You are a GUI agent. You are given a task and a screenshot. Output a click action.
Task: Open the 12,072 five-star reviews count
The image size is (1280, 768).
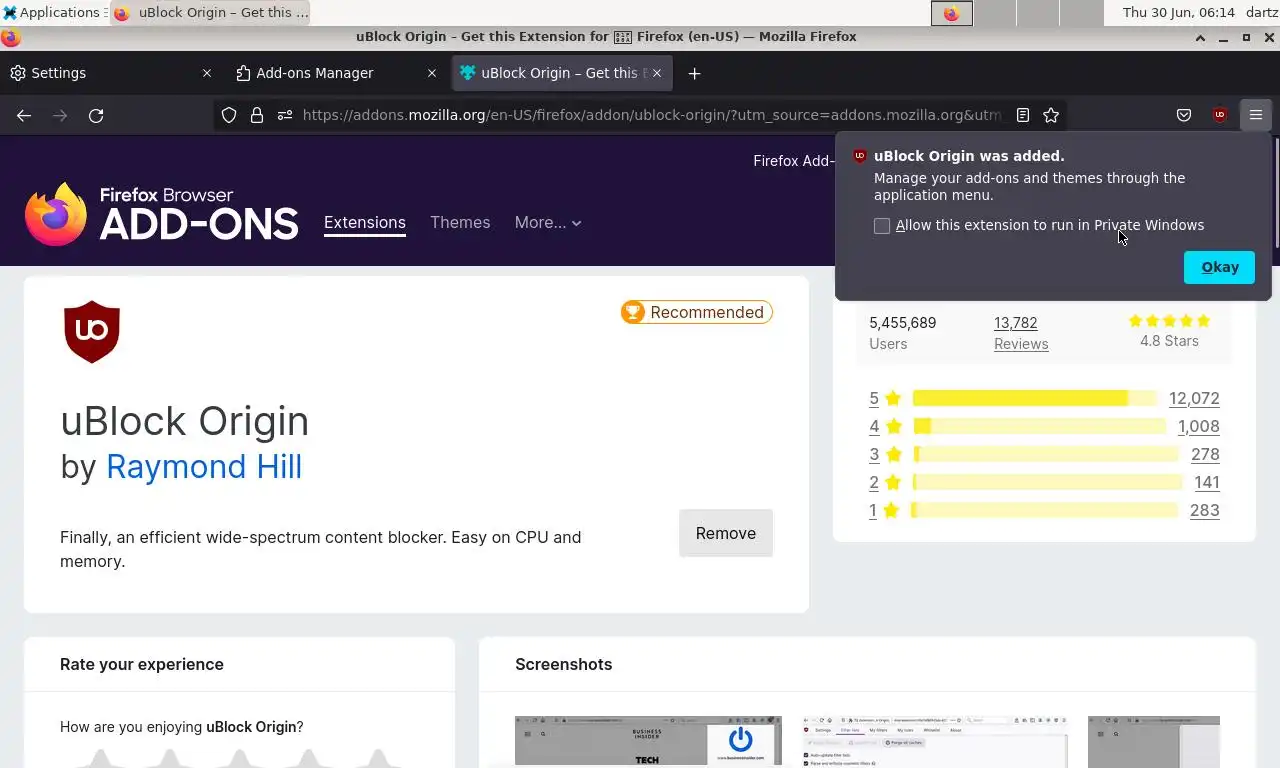pos(1194,398)
